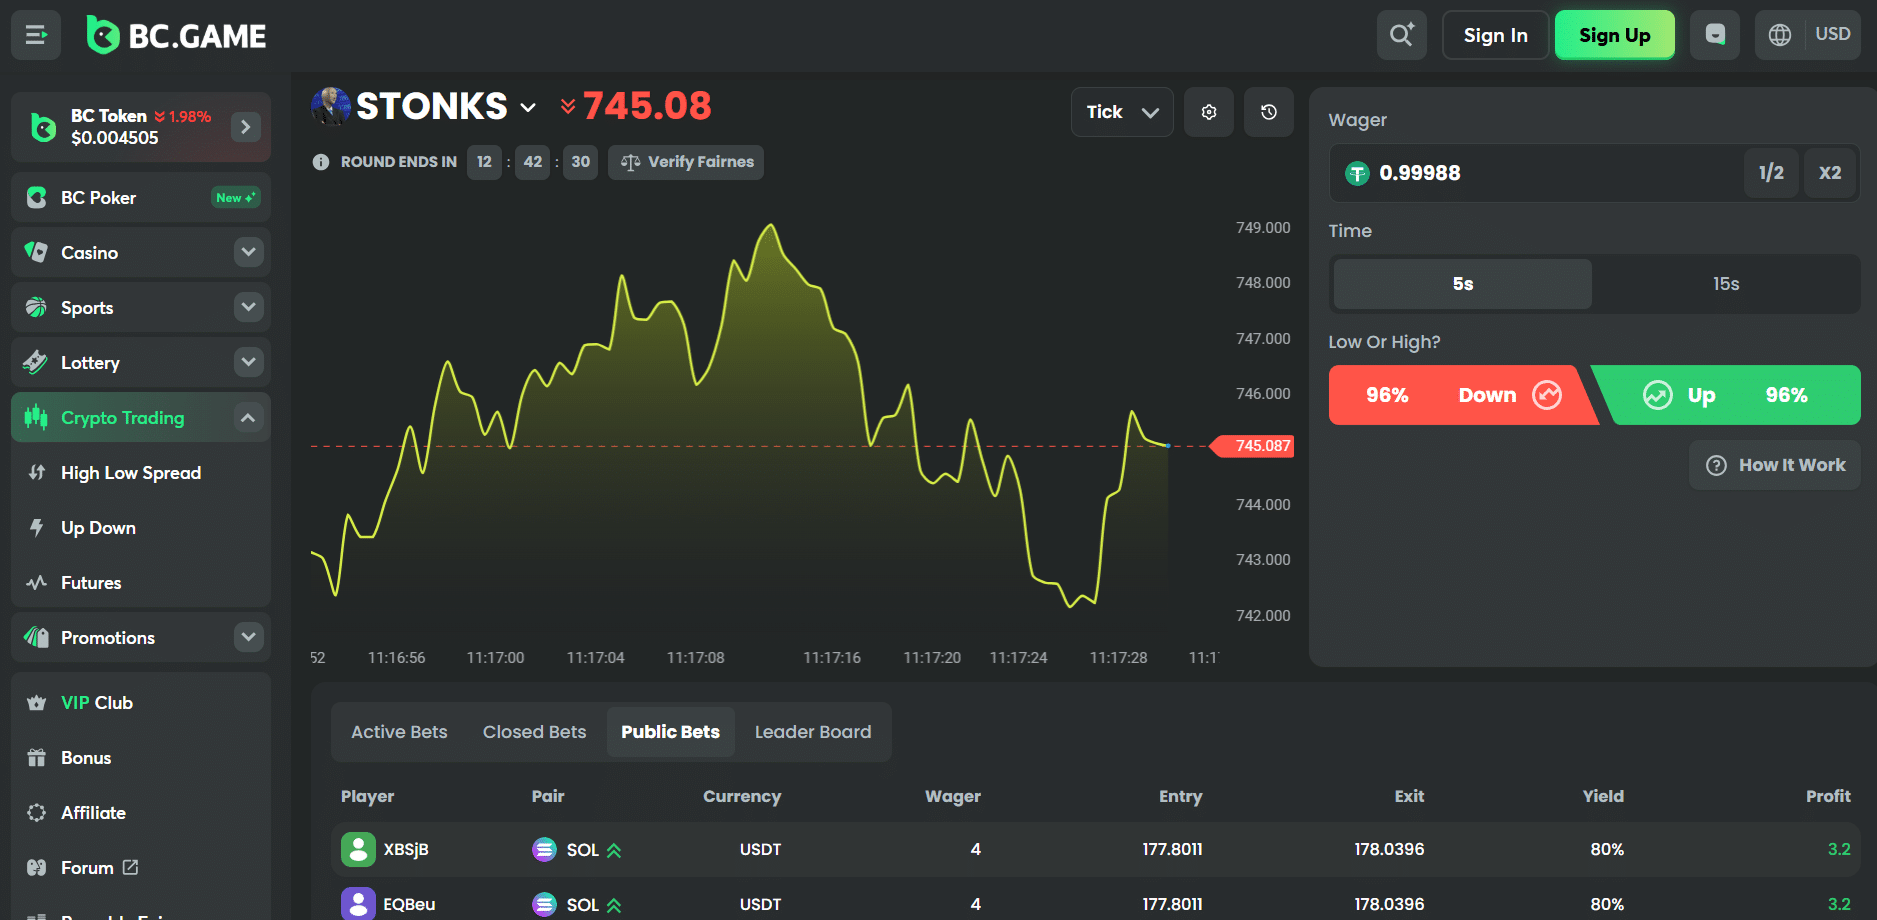Bet Down with the red button
The image size is (1877, 920).
coord(1461,395)
